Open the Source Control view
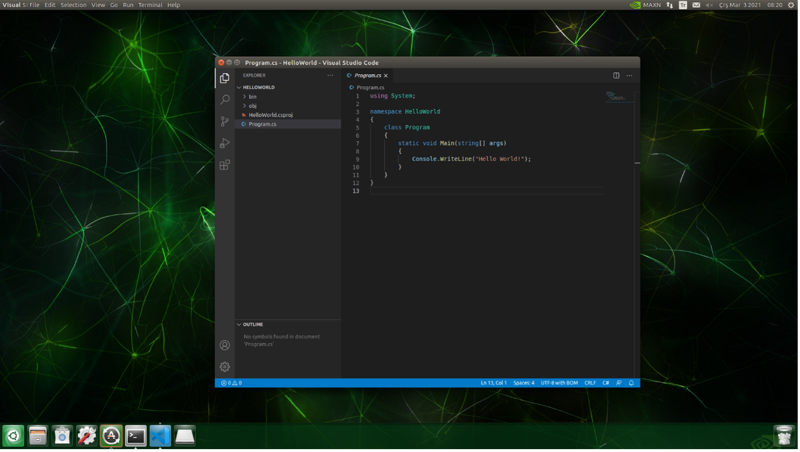800x452 pixels. [x=224, y=121]
